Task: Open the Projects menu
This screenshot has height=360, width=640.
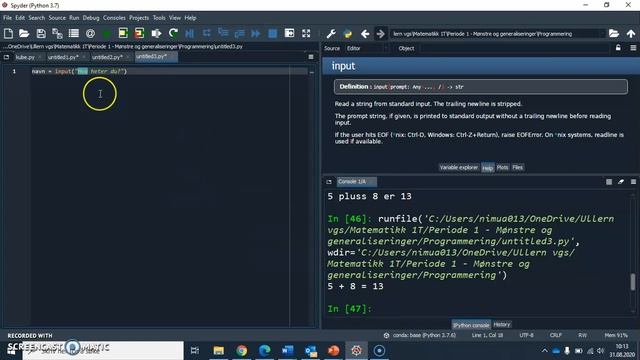Action: click(x=139, y=18)
